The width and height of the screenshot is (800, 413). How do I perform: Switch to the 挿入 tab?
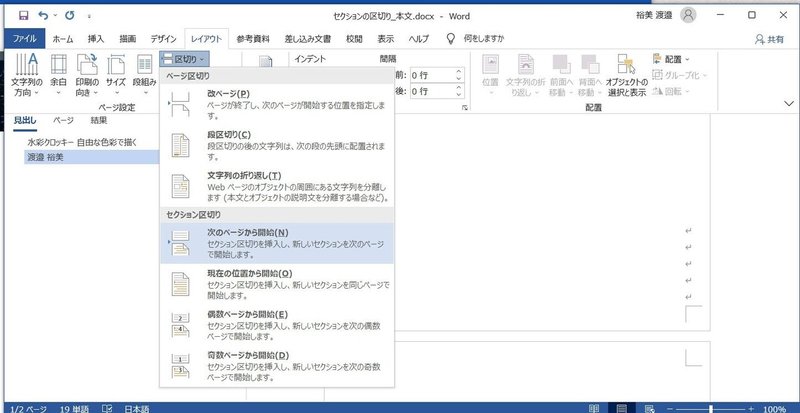[x=95, y=39]
